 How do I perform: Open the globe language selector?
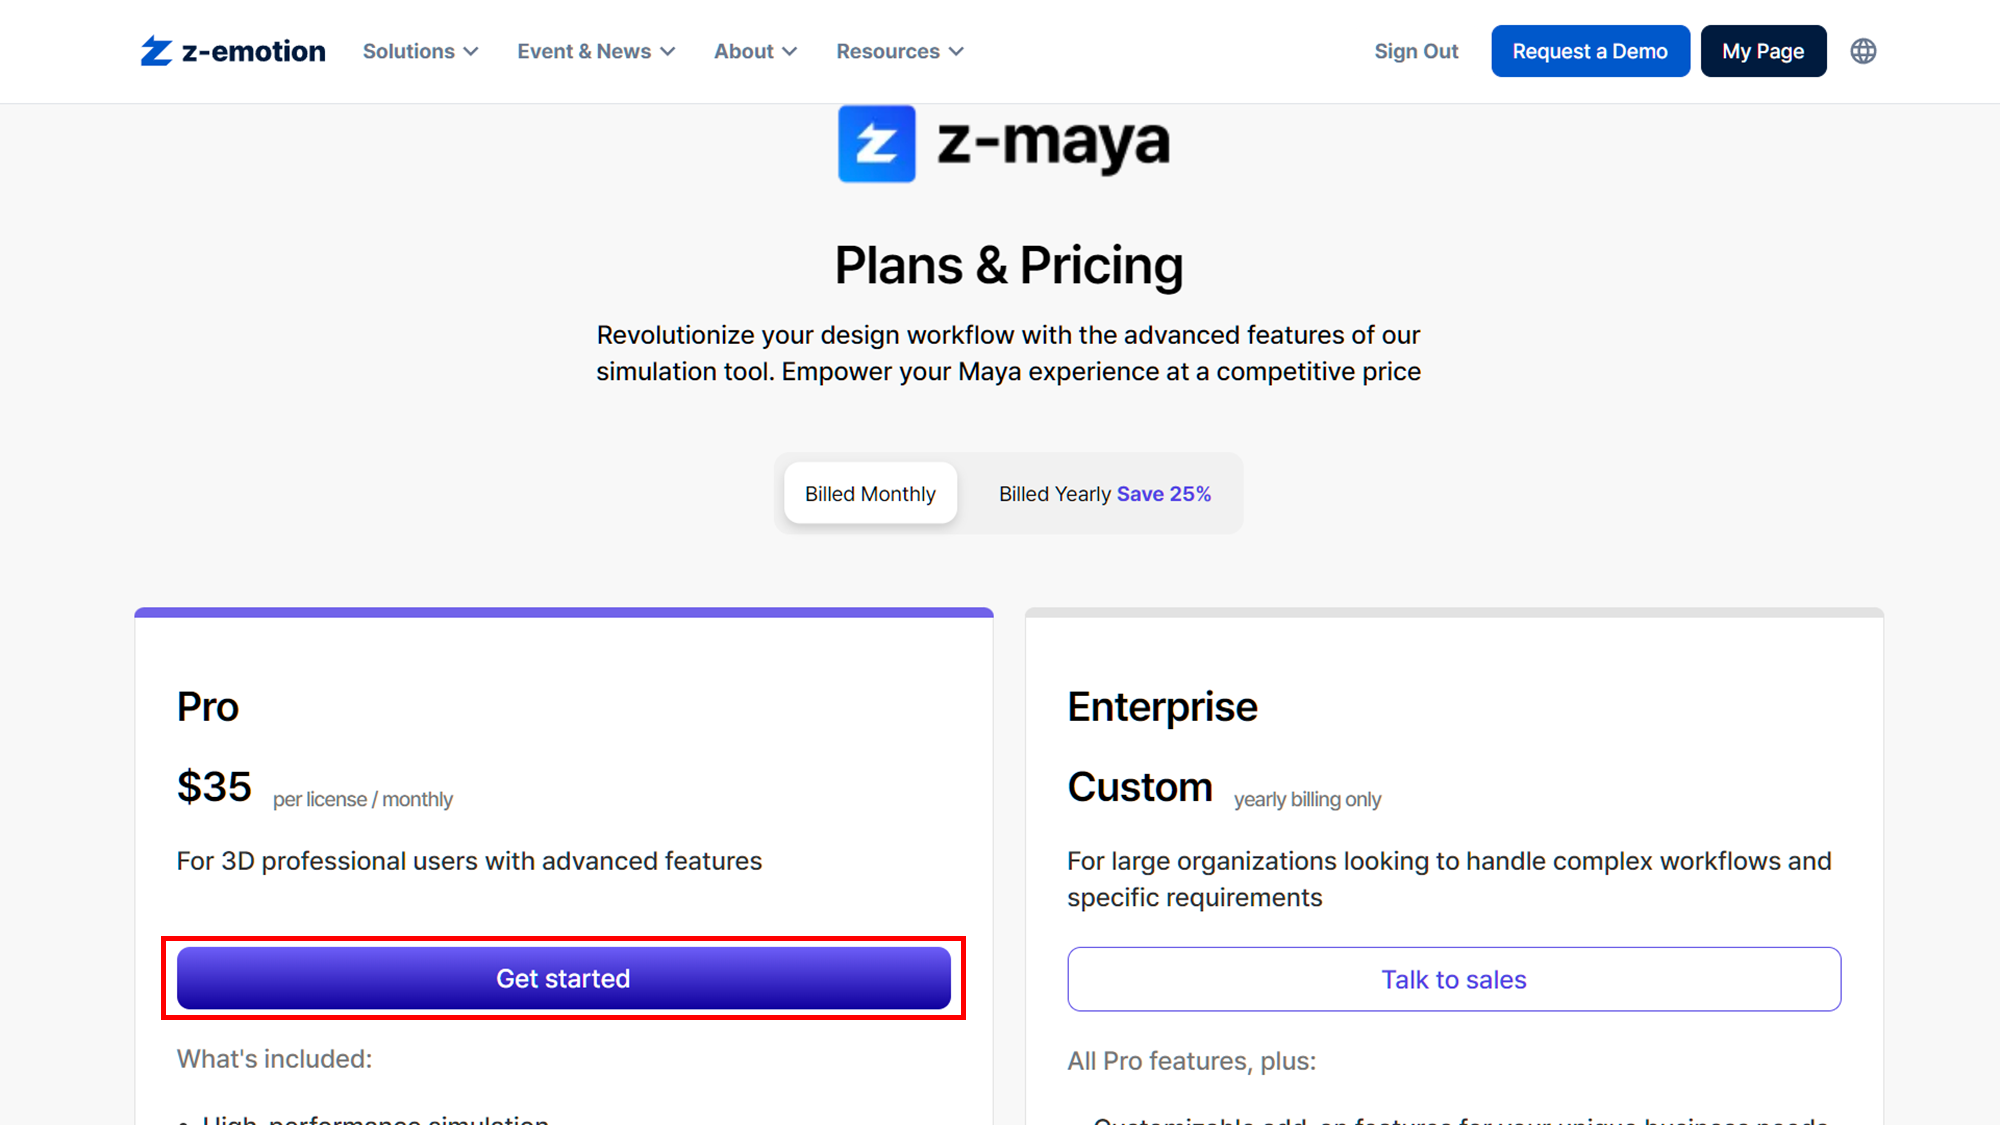pos(1863,51)
